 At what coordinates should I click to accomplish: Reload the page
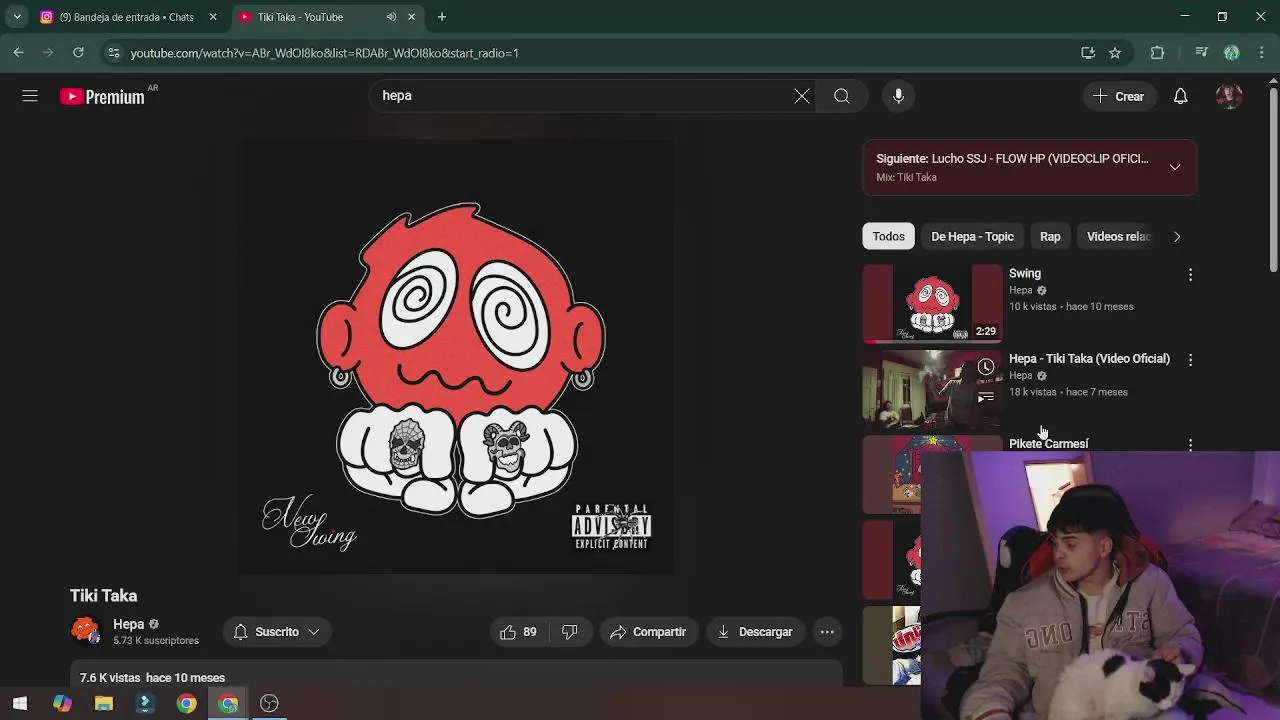(78, 53)
